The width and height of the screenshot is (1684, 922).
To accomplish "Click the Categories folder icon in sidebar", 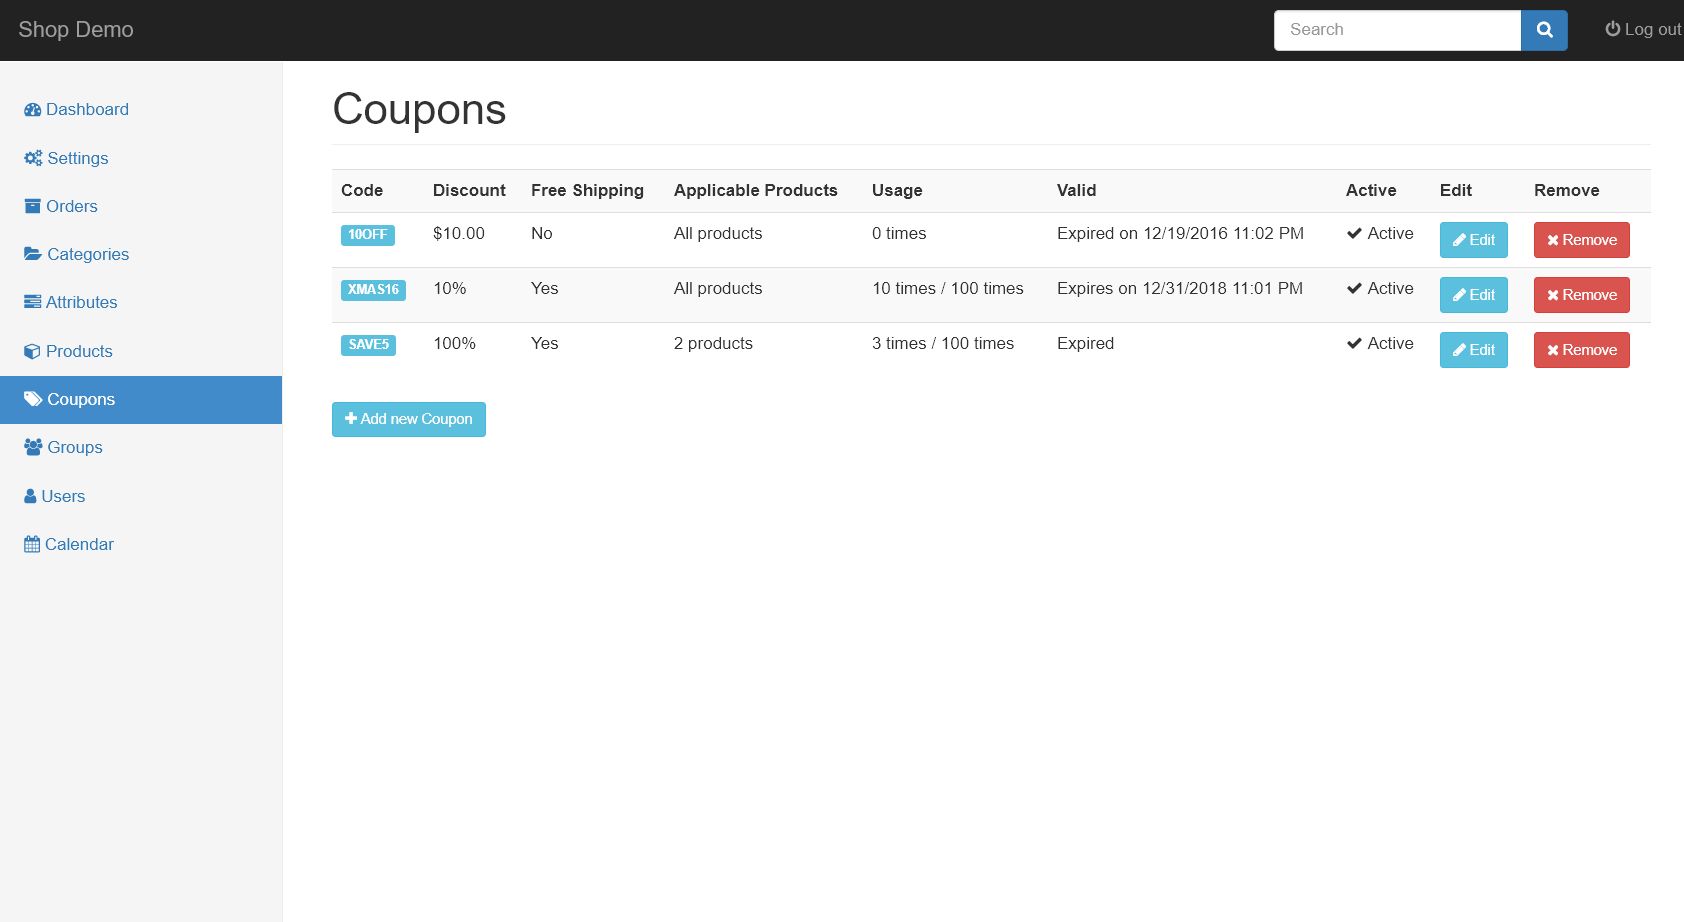I will (33, 254).
